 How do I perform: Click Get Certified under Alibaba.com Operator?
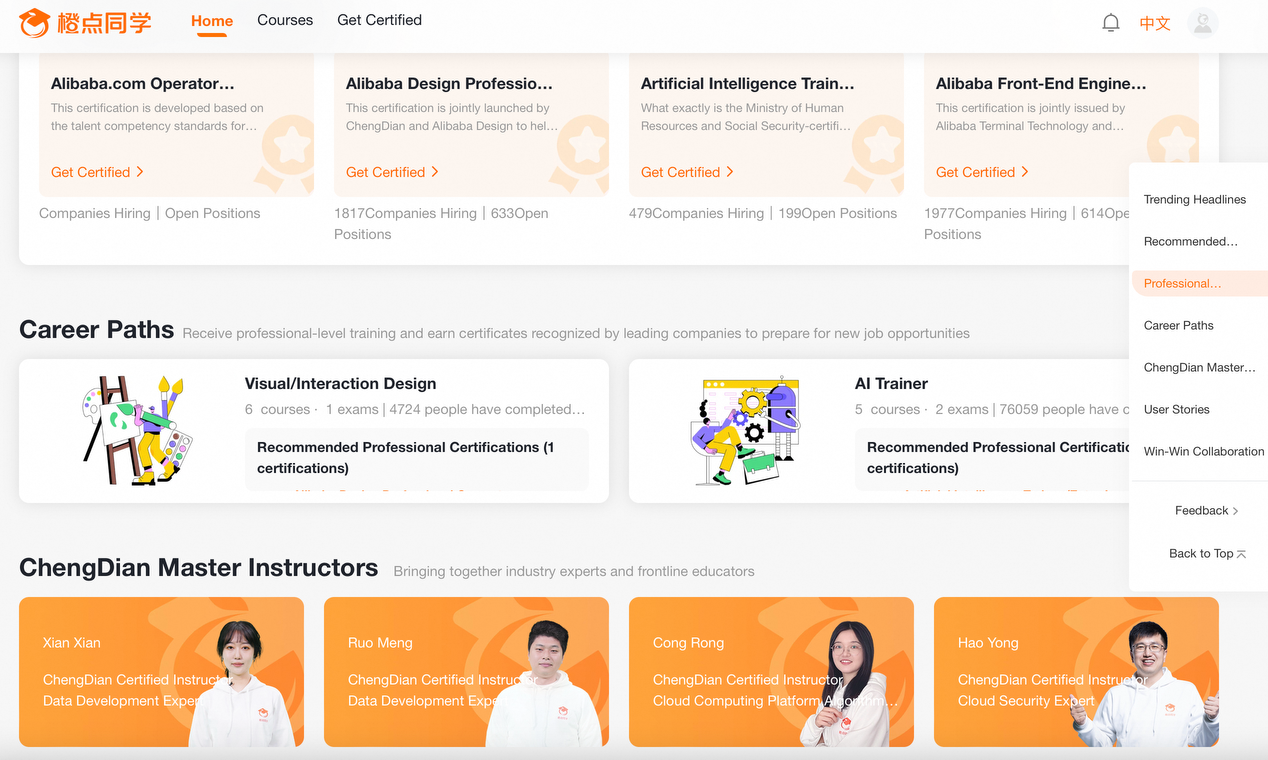(x=97, y=172)
